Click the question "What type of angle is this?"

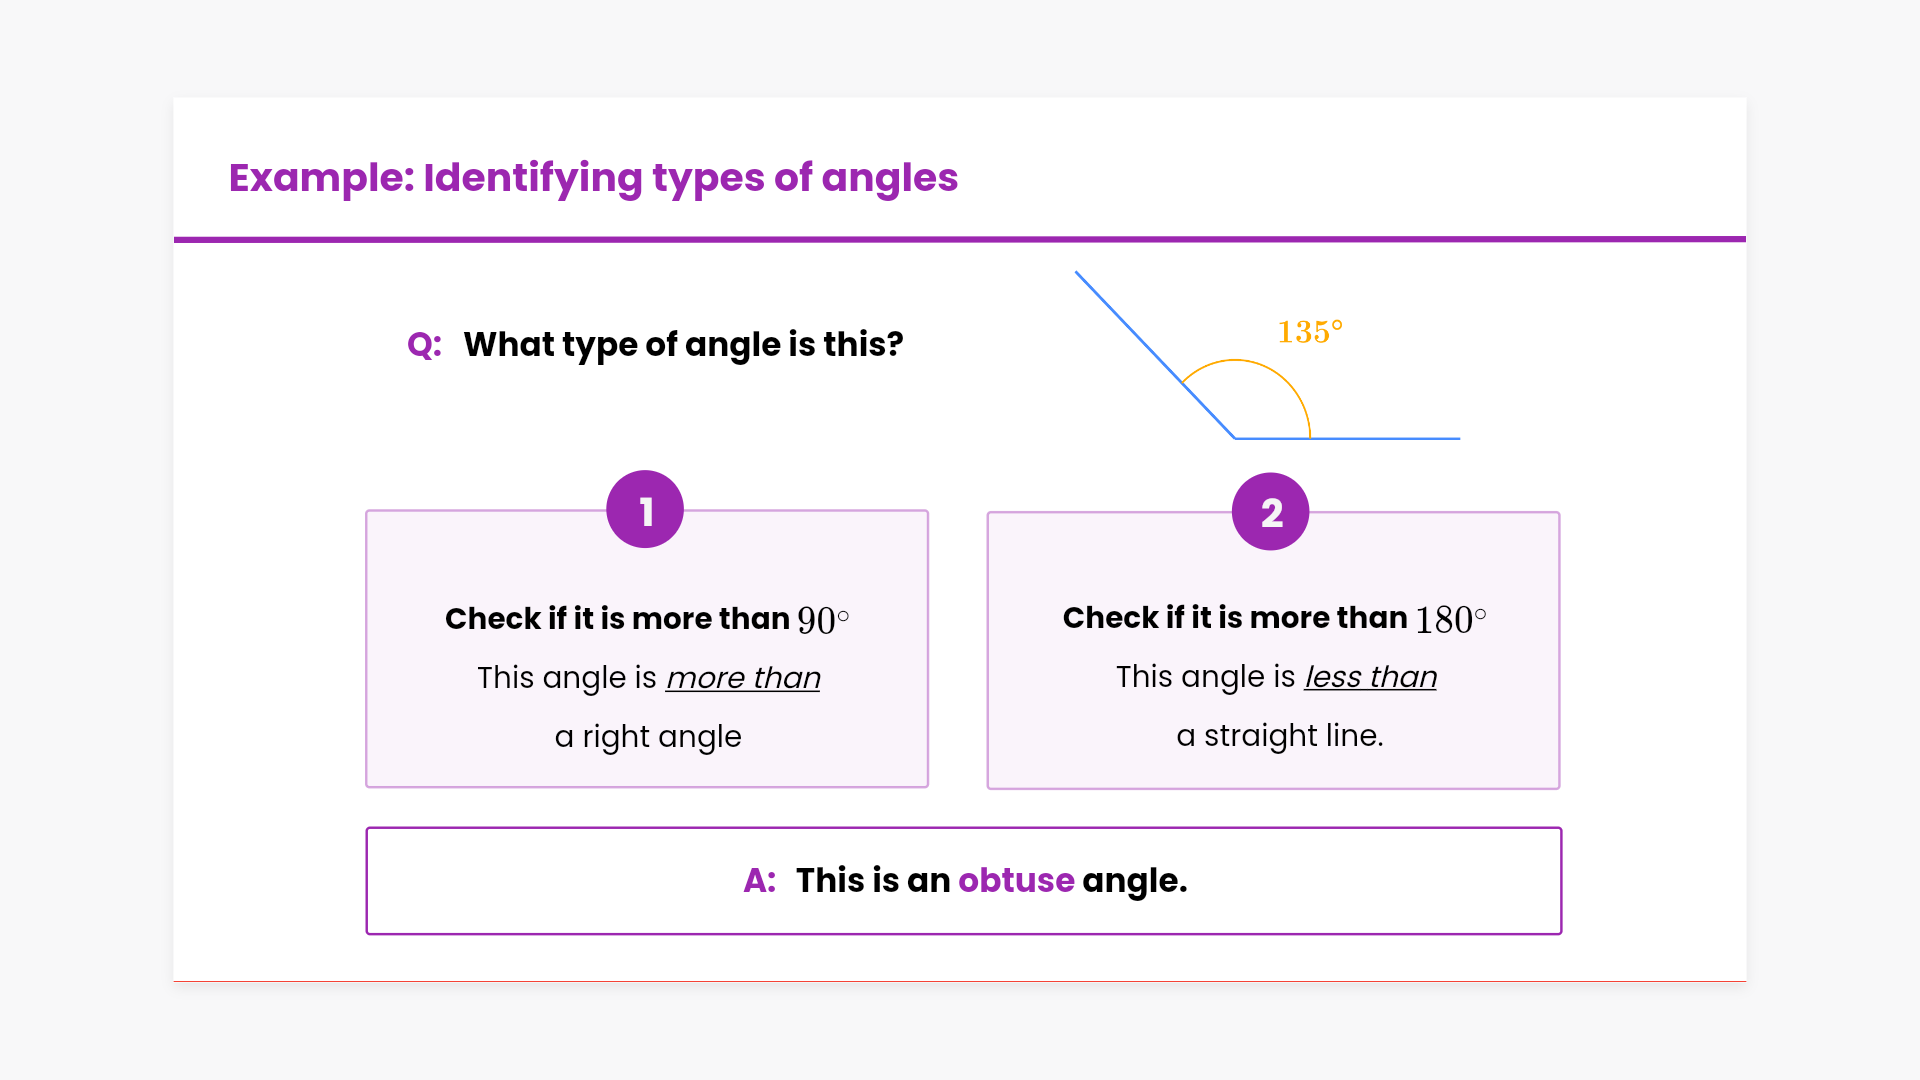tap(683, 345)
